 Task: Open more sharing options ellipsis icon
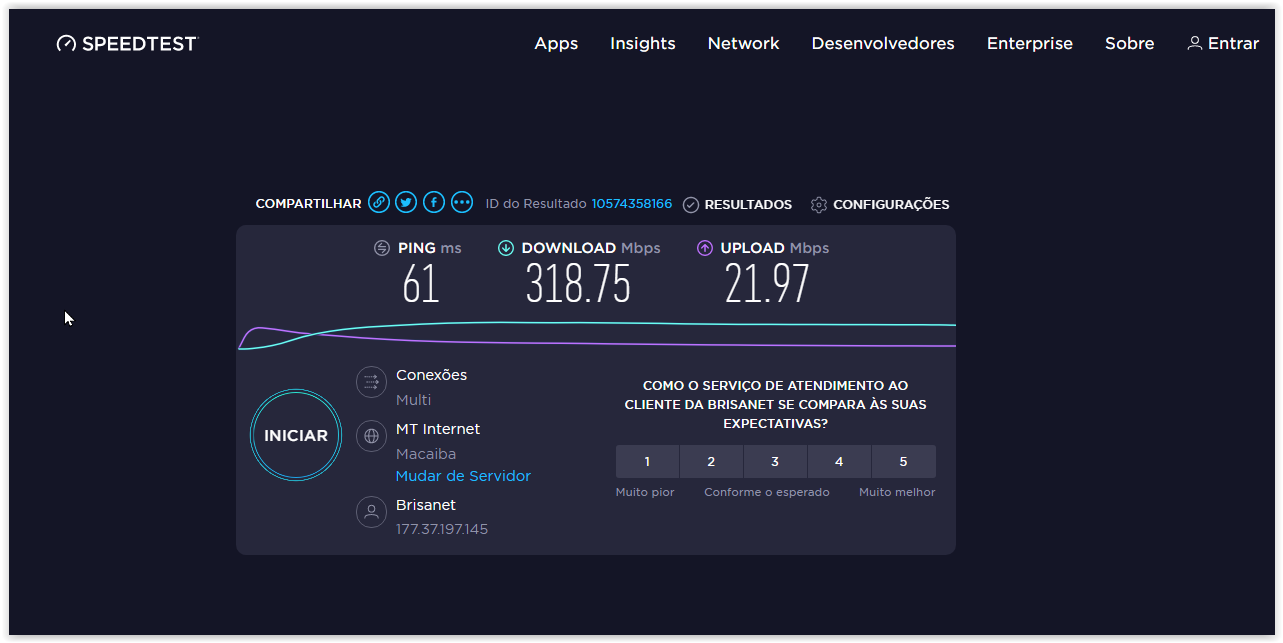coord(462,202)
